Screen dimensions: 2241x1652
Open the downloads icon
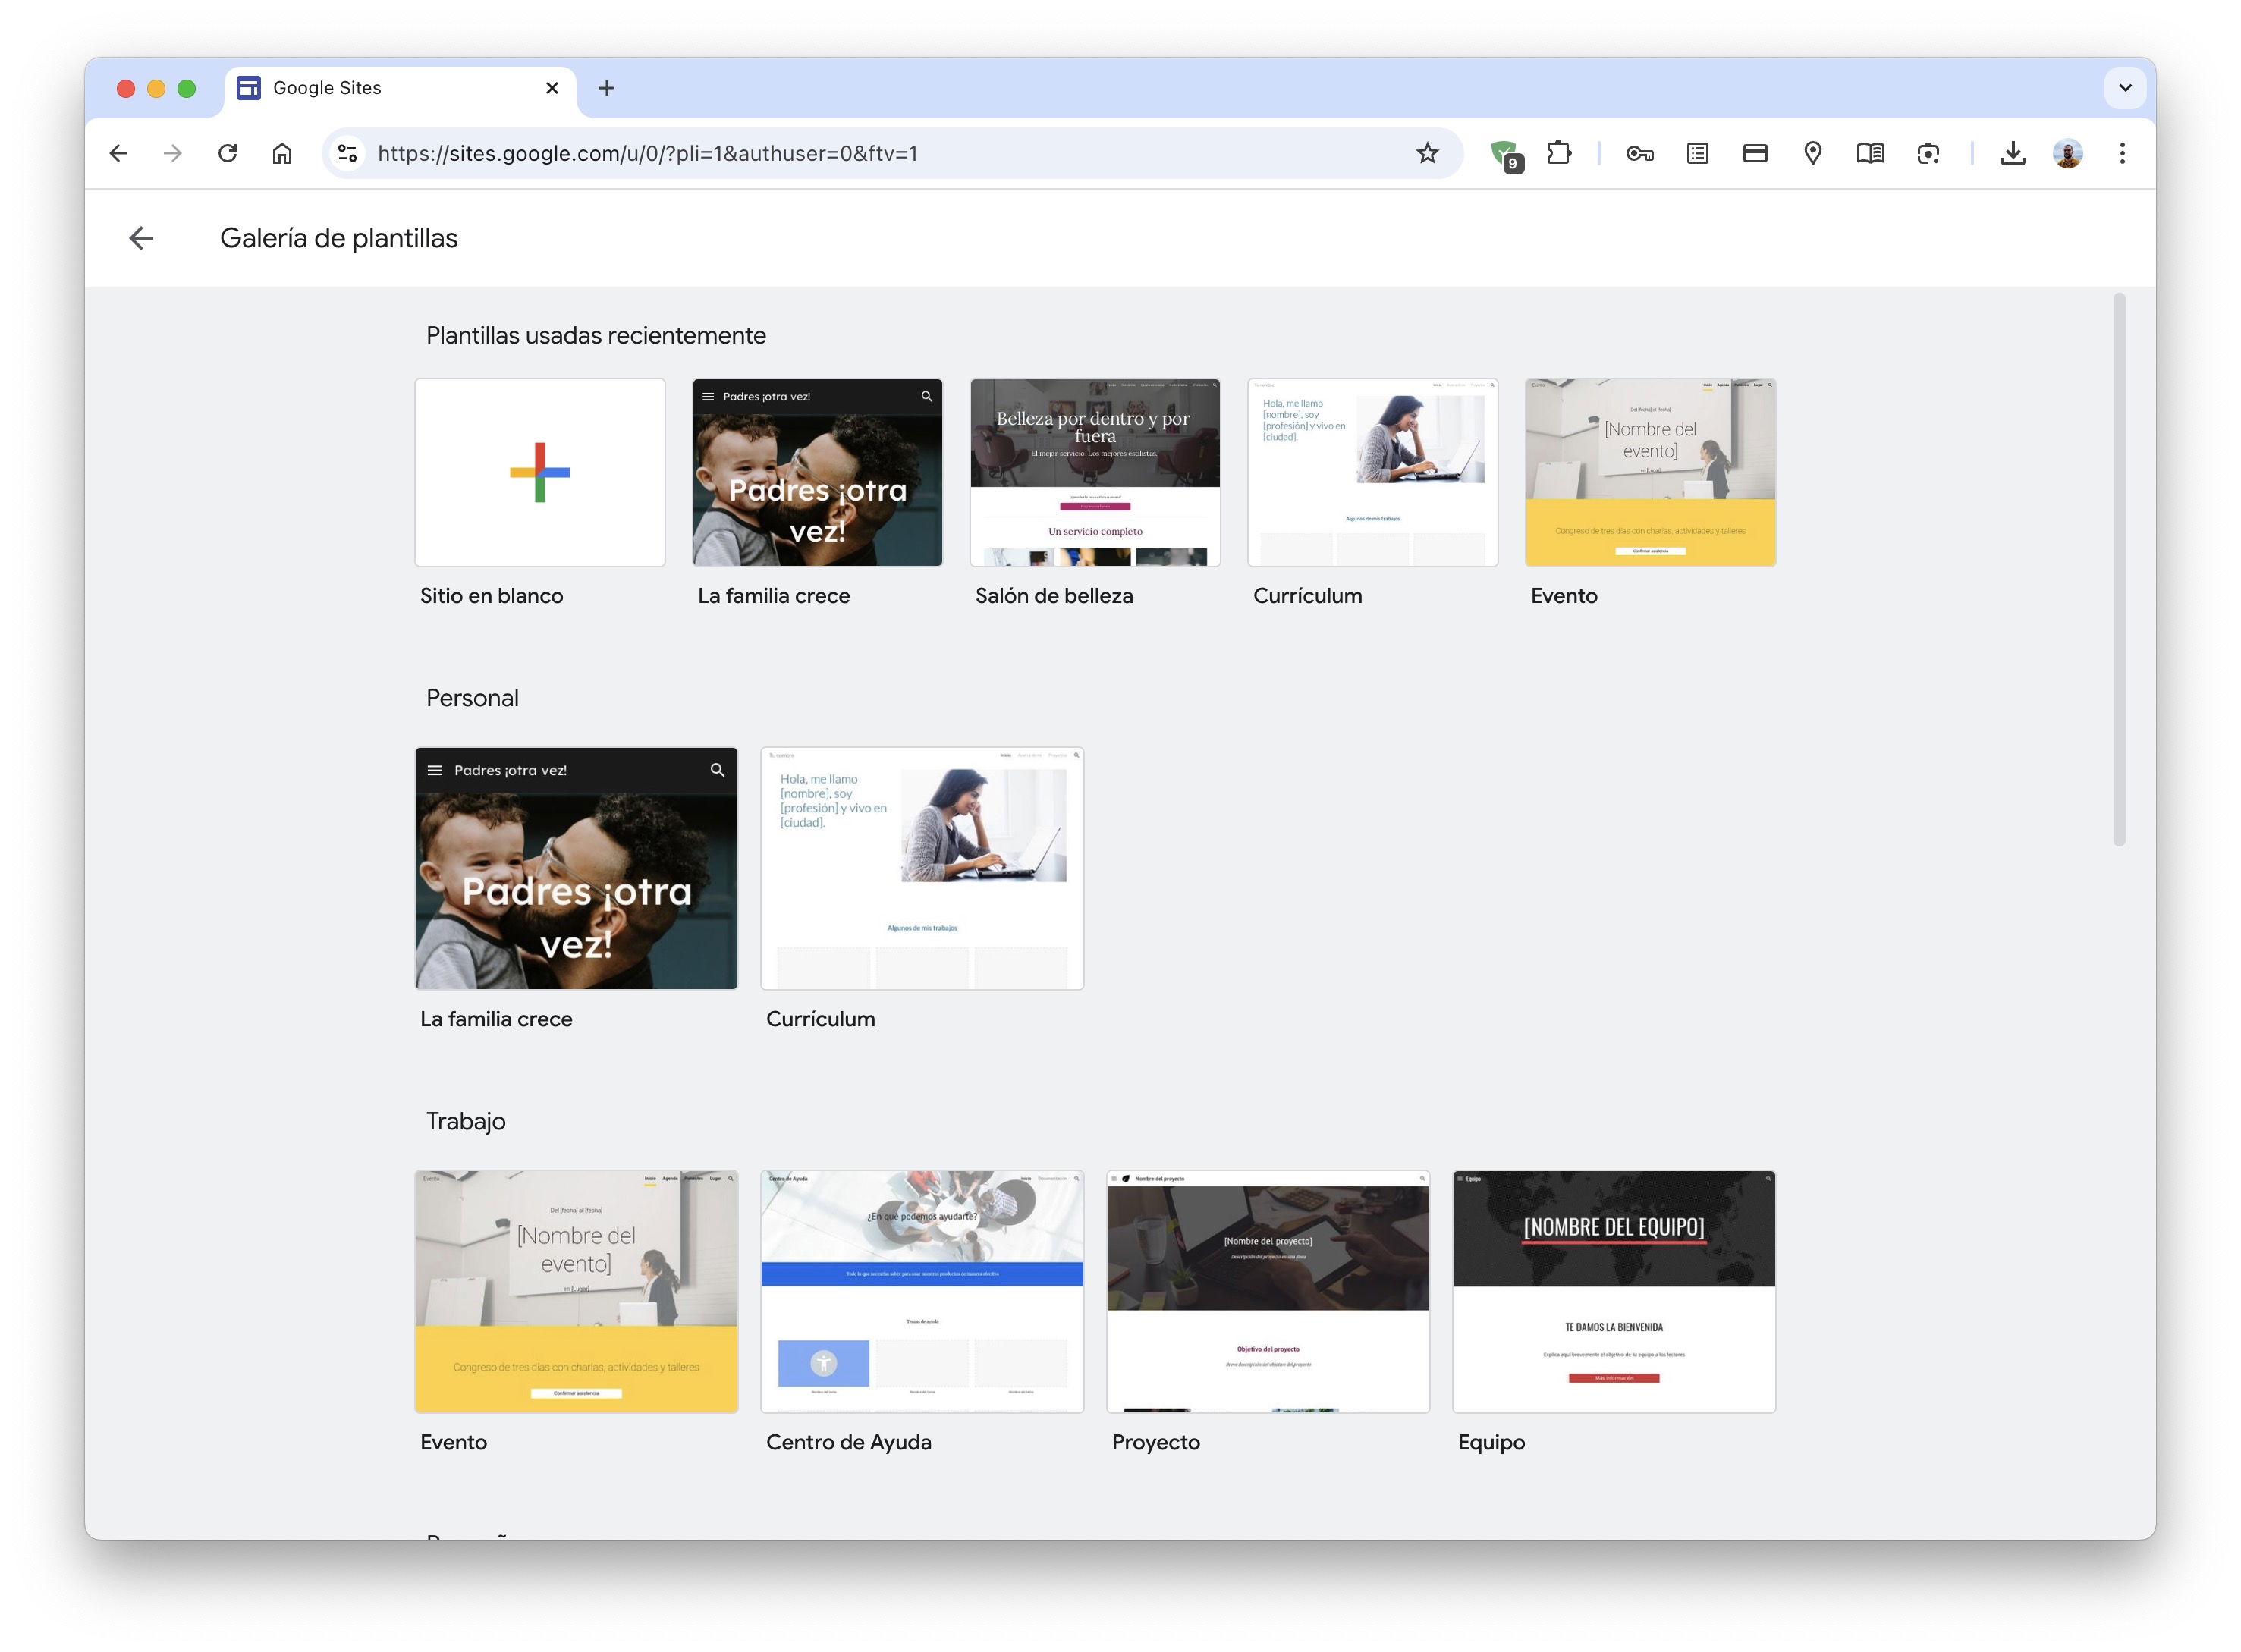(2013, 153)
